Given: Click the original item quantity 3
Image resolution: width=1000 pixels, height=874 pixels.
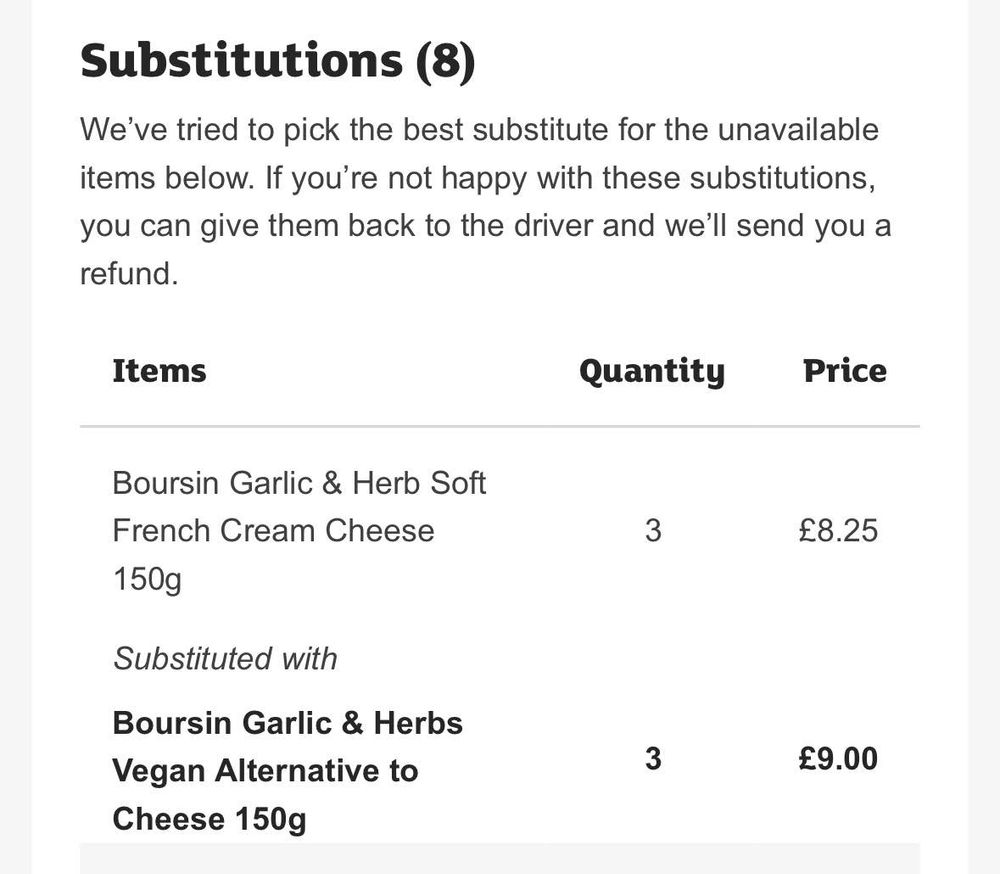Looking at the screenshot, I should 653,531.
